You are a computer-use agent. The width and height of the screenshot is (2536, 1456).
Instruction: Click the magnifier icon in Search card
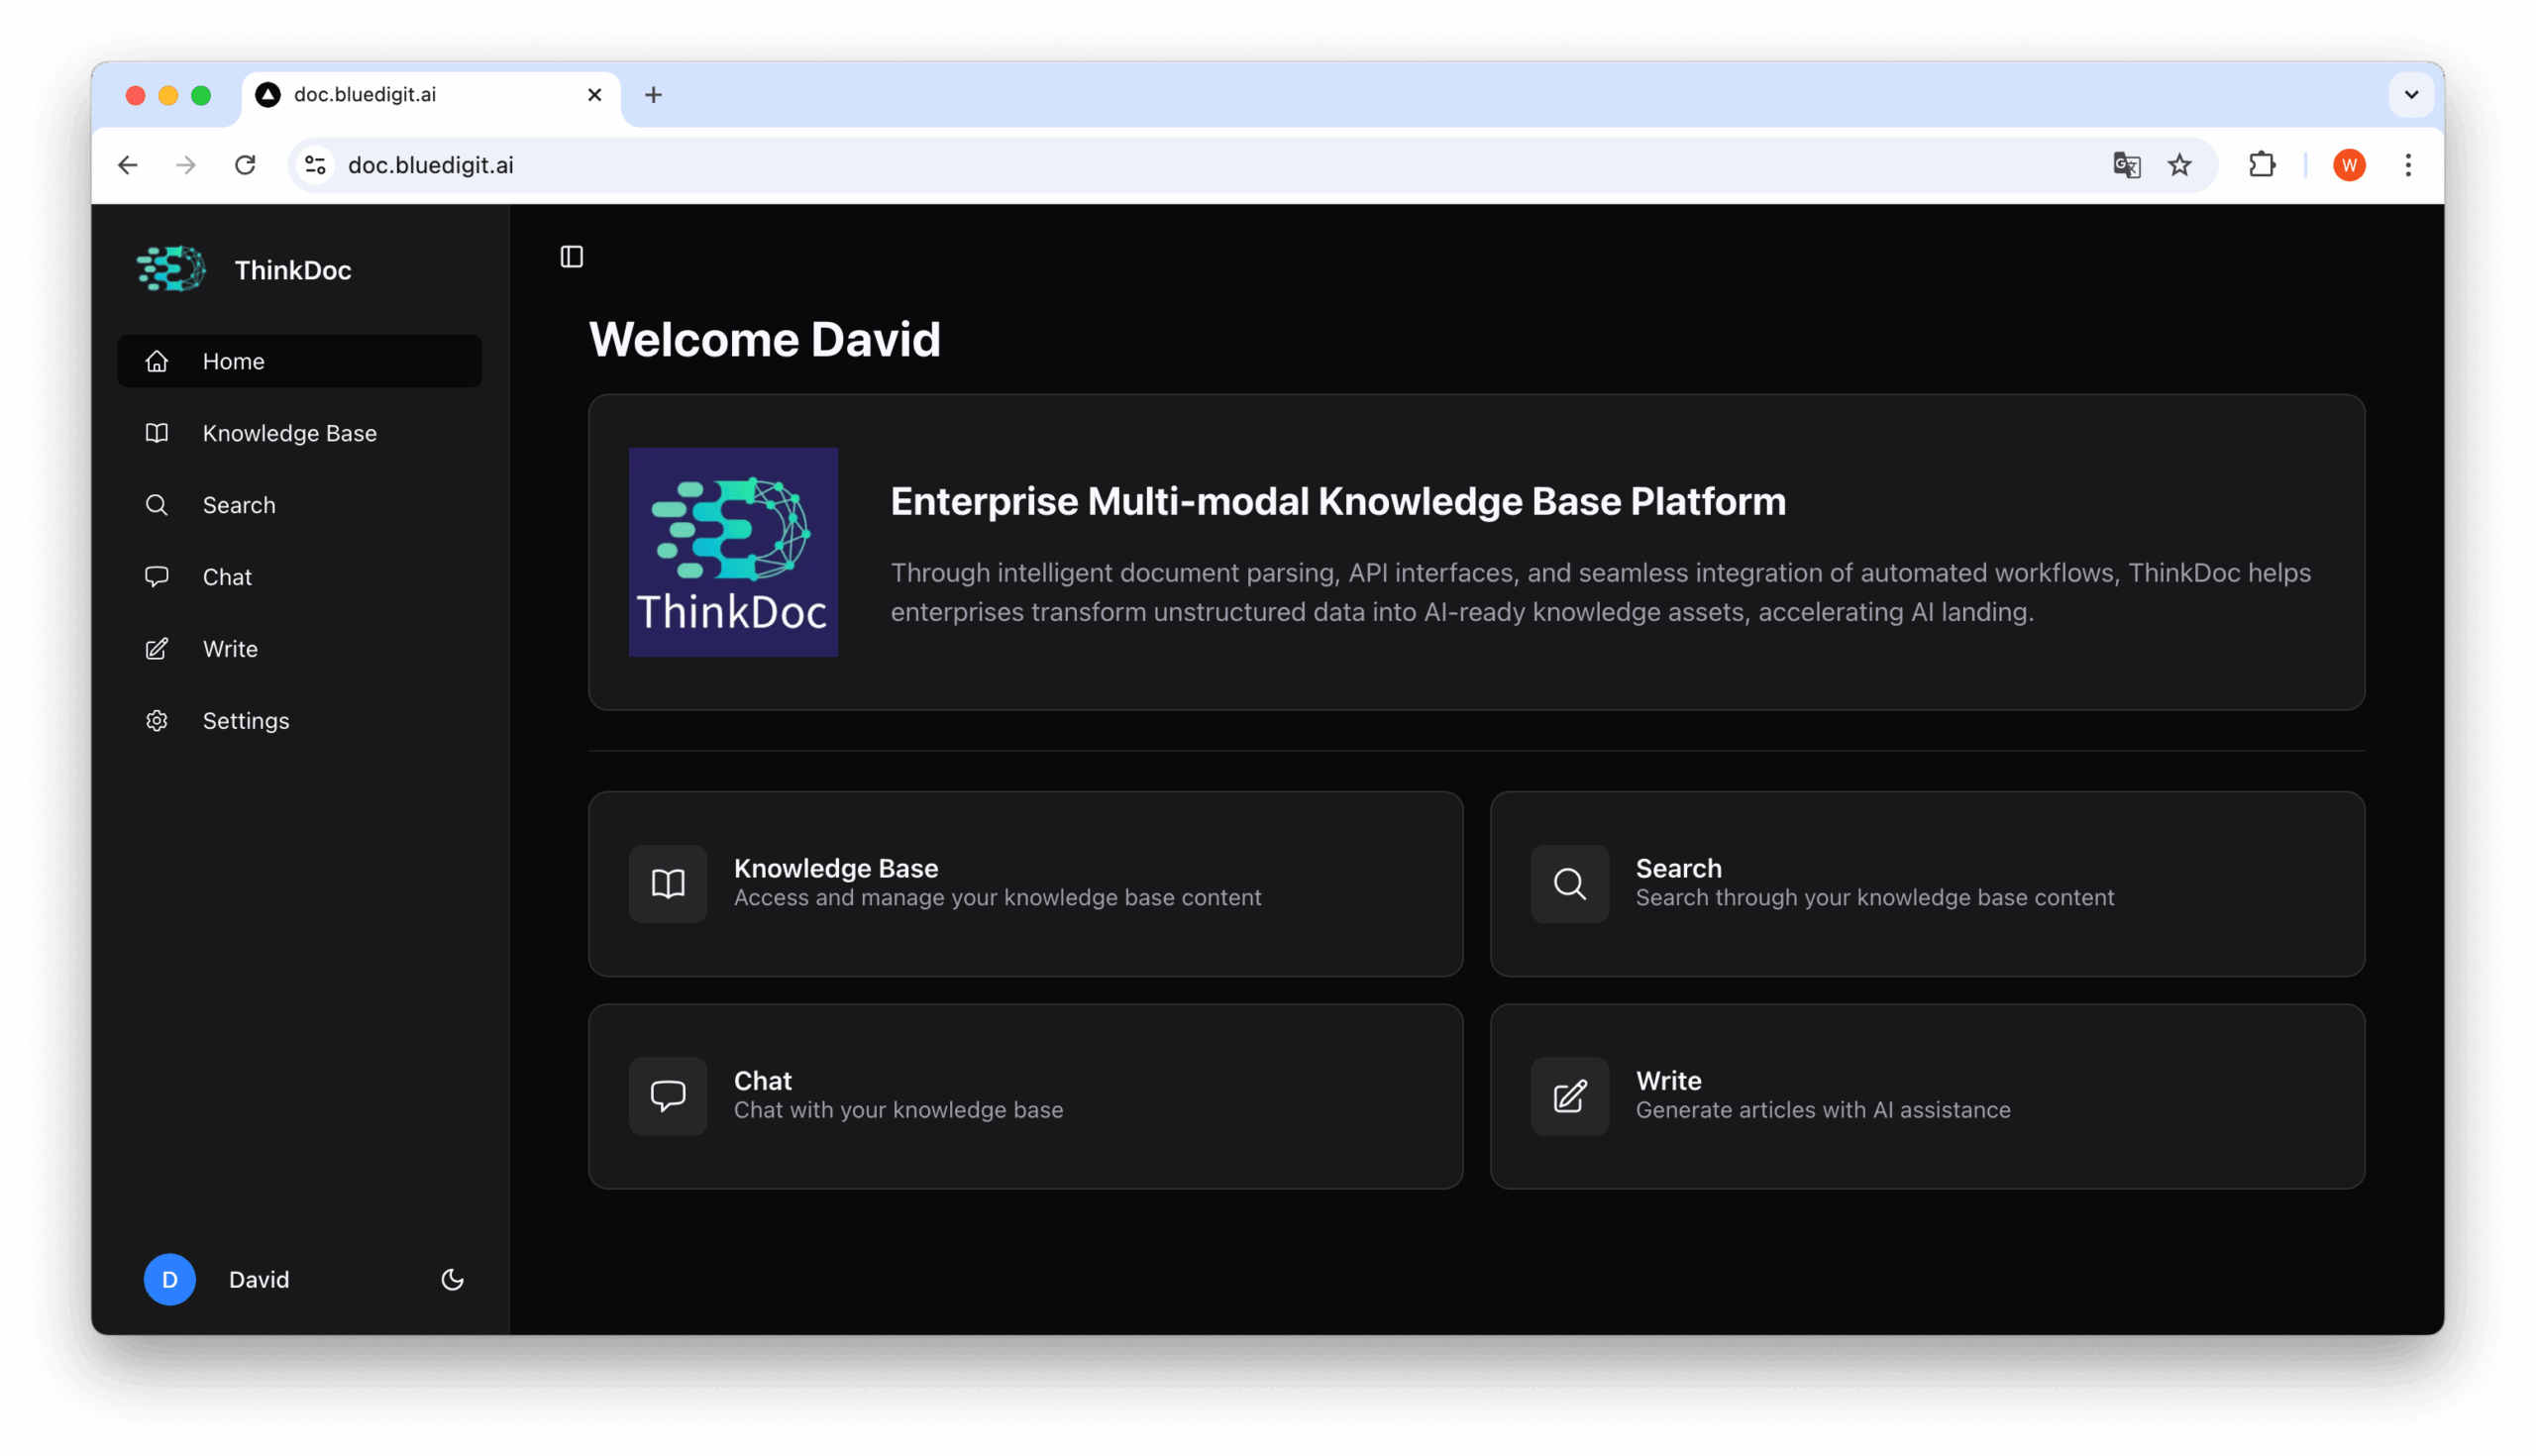[x=1569, y=884]
